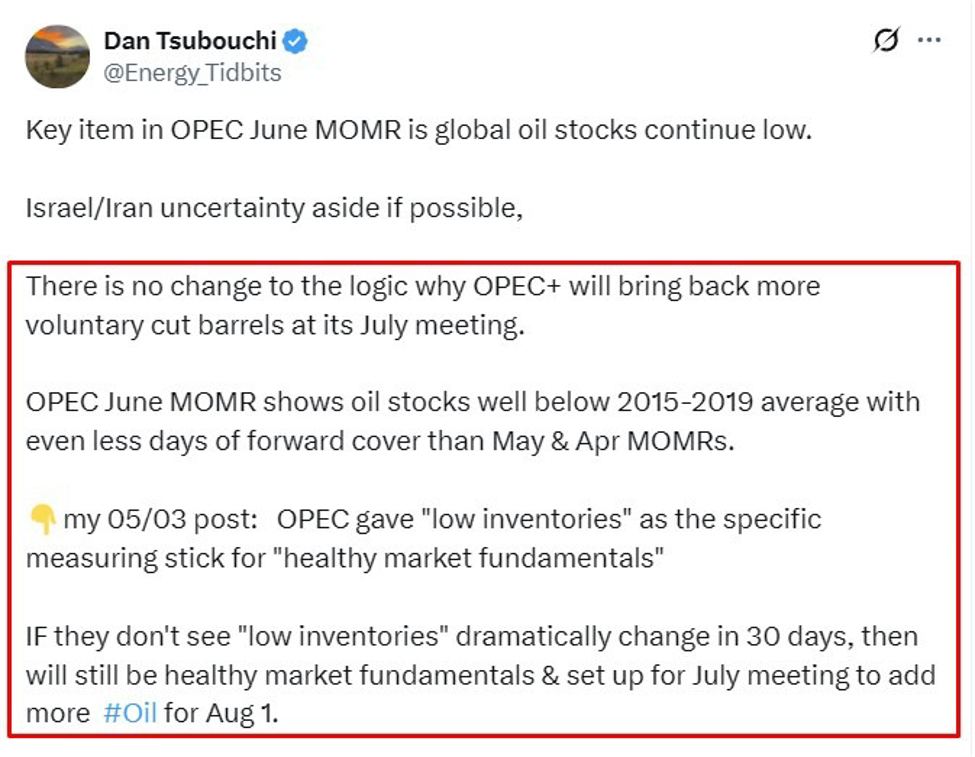Click the "voluntary cut barrels" line
The image size is (975, 757).
coord(274,326)
